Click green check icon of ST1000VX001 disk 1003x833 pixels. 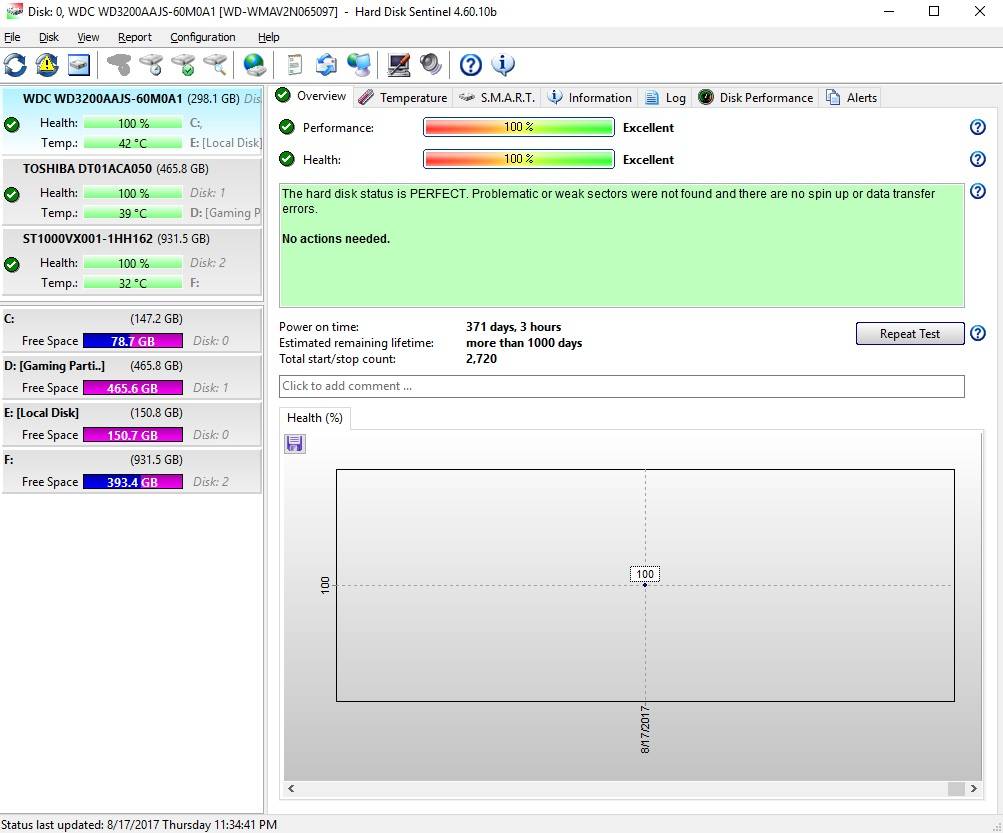pos(12,264)
